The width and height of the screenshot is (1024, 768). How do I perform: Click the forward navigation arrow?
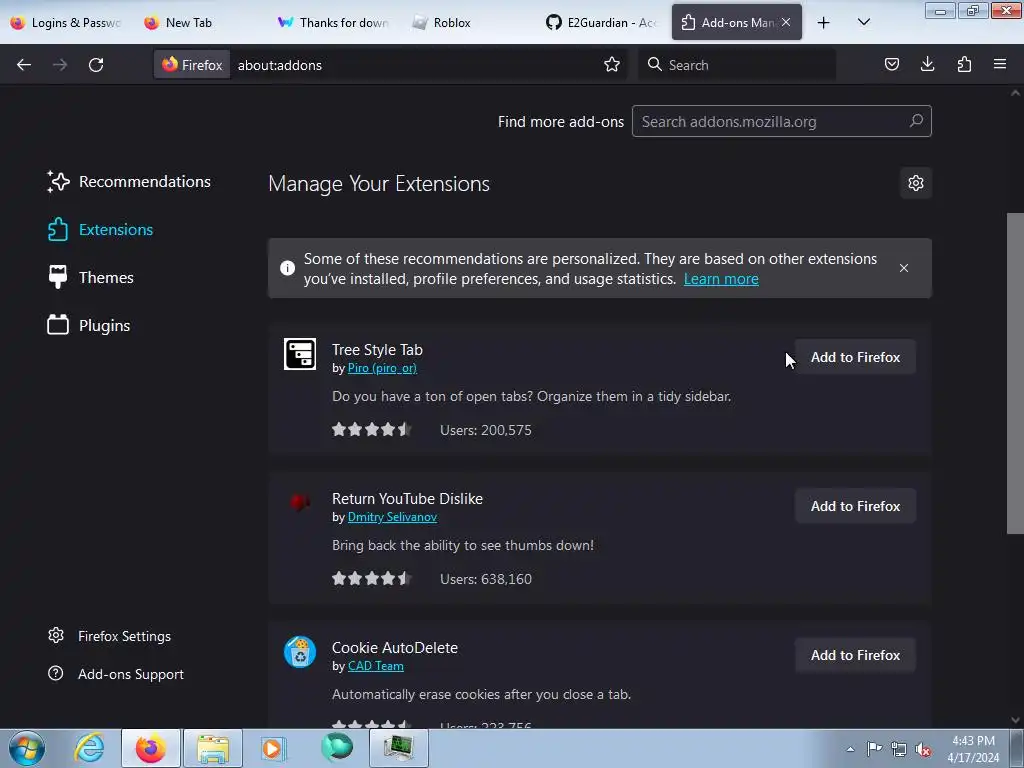(x=59, y=65)
